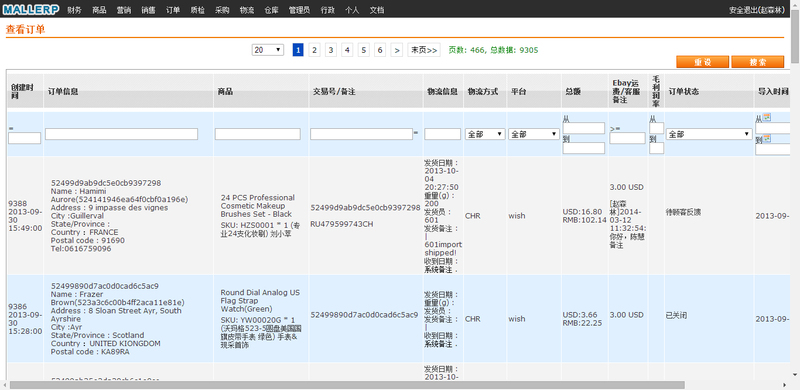800x390 pixels.
Task: Focus the 总额 从 (from) input
Action: (x=584, y=128)
